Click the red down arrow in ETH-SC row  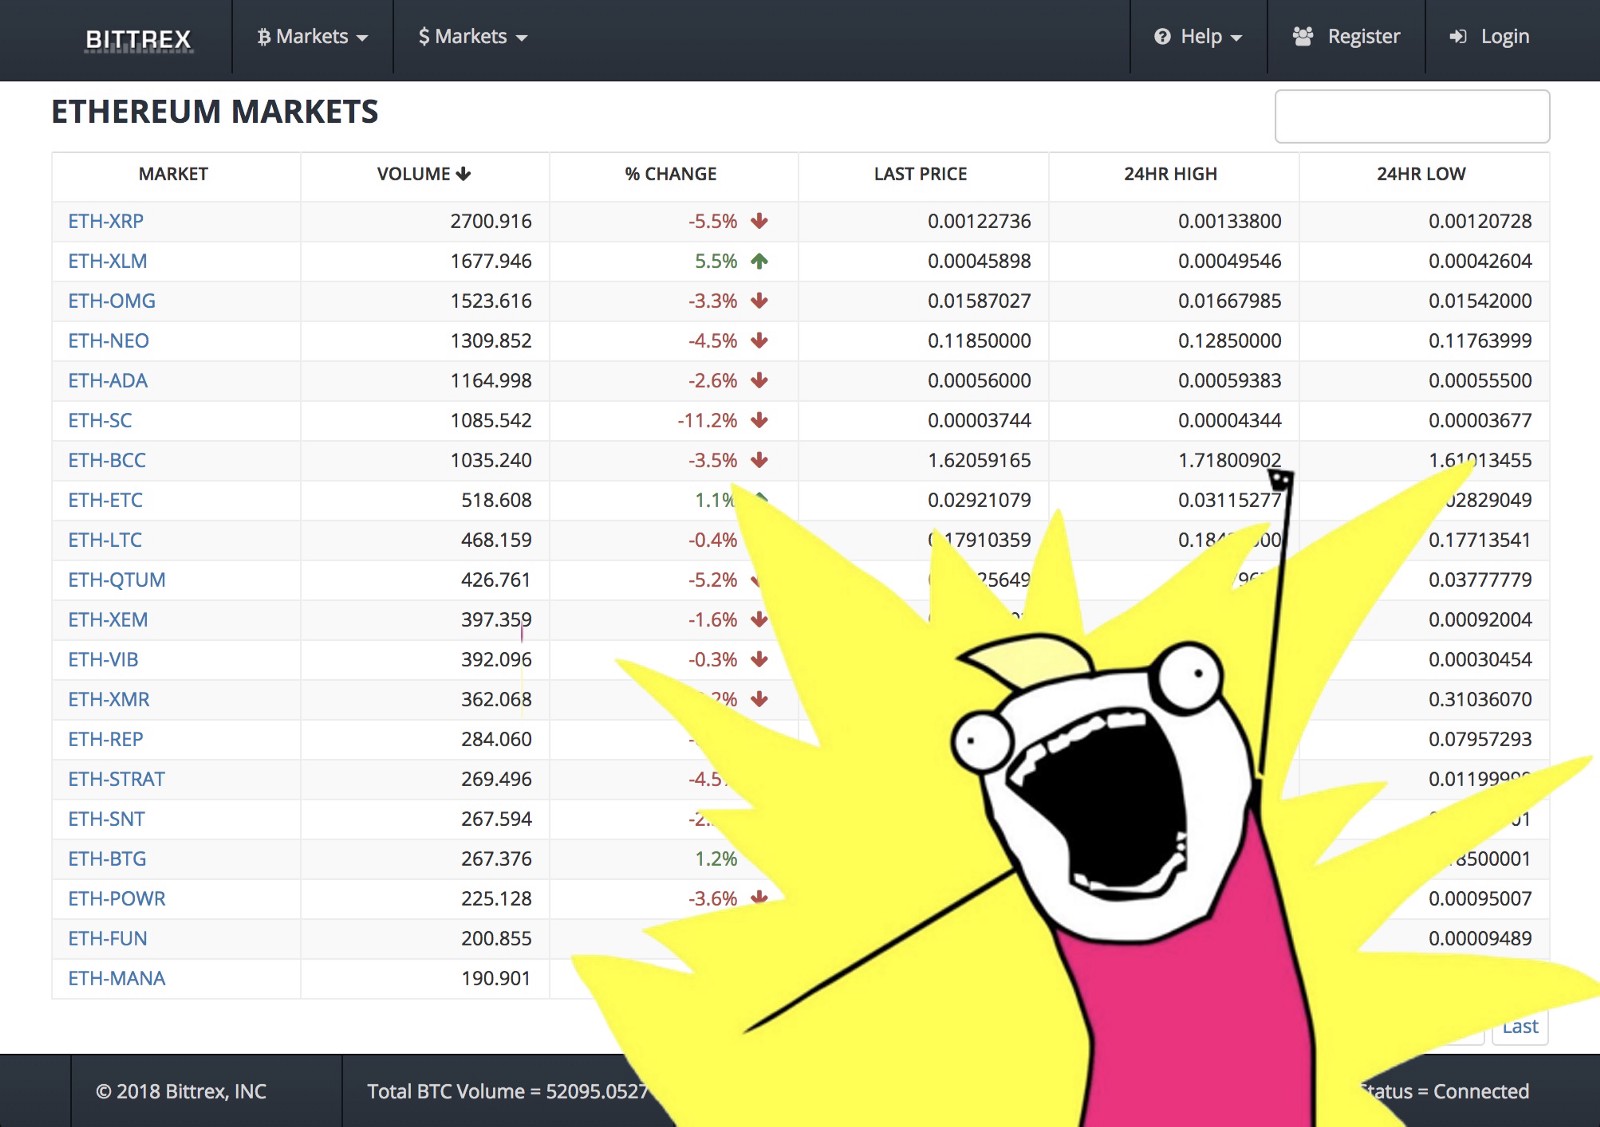[x=760, y=421]
